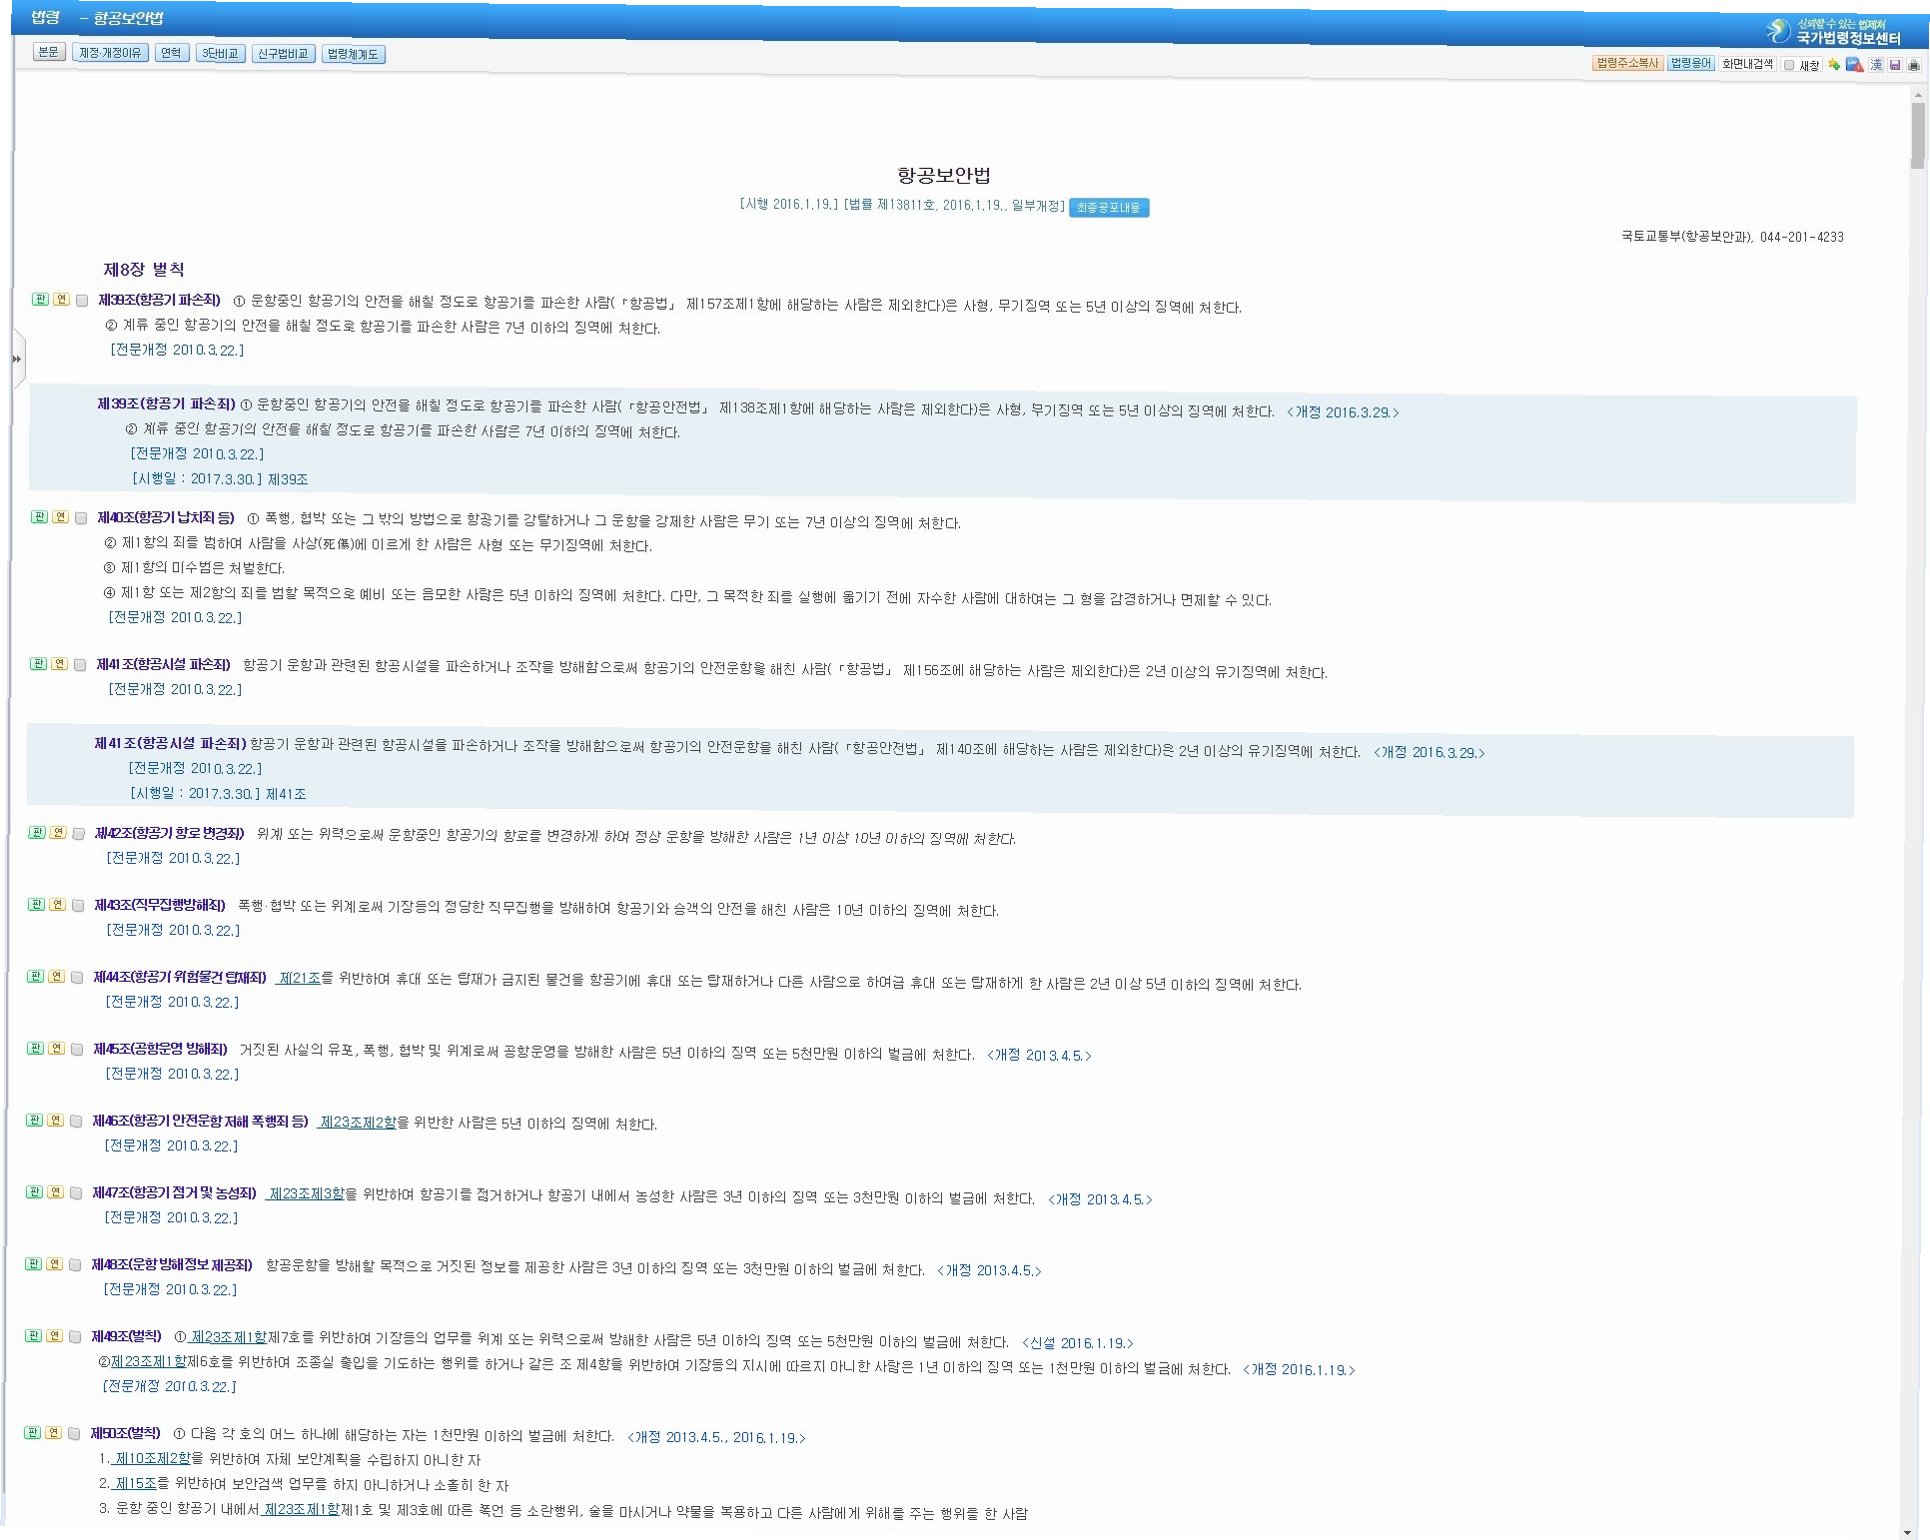Viewport: 1930px width, 1540px height.
Task: Expand the left side panel arrow
Action: coord(17,358)
